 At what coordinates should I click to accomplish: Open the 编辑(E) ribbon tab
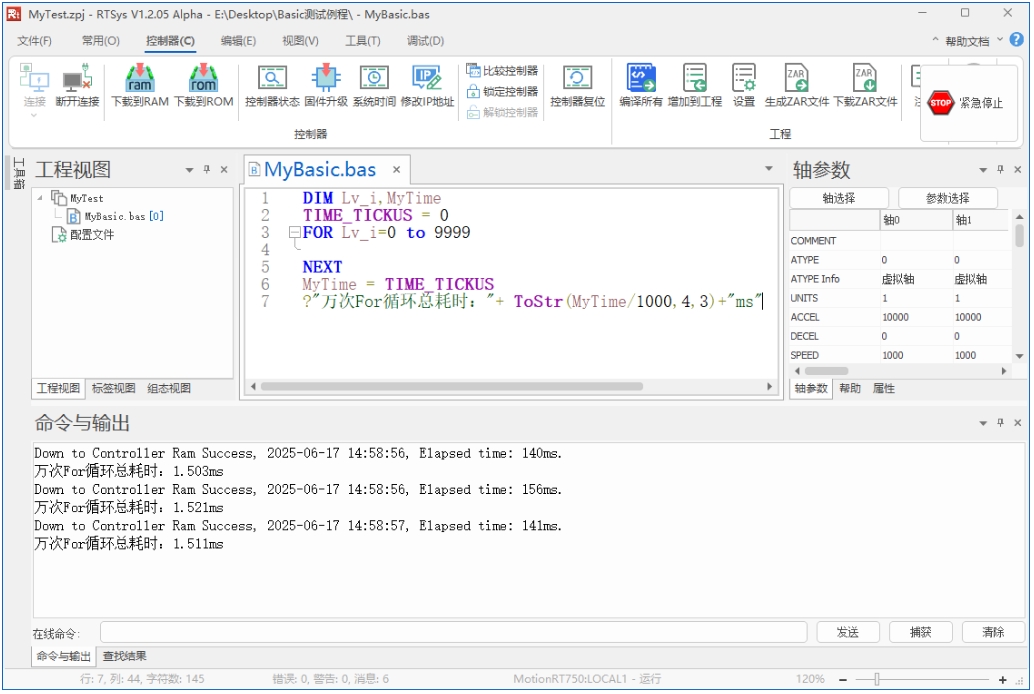[x=238, y=41]
